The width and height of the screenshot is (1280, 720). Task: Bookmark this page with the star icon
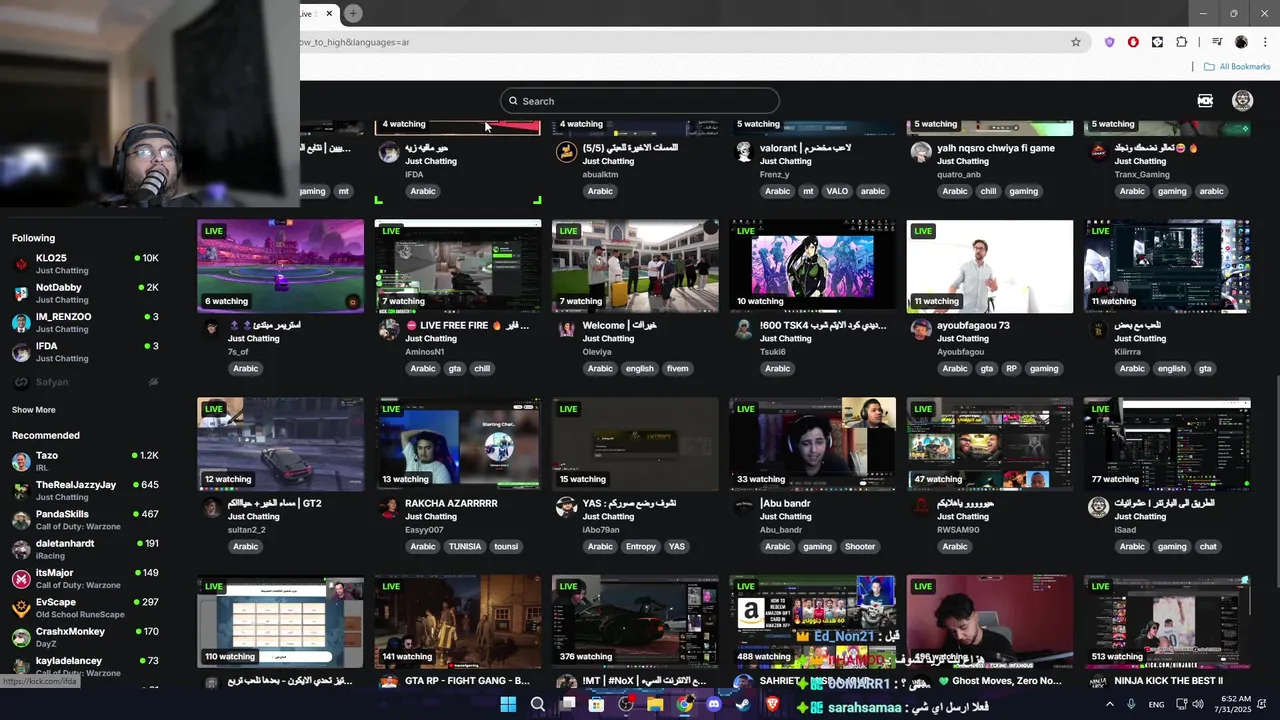coord(1076,42)
